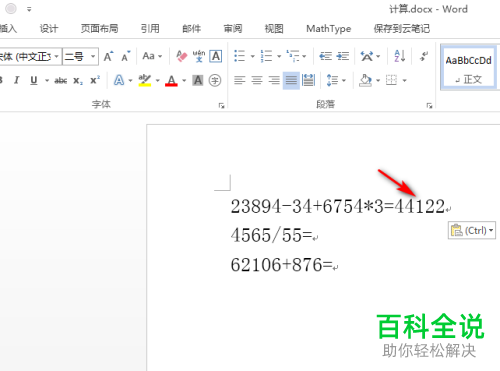Decrease paragraph indent
Screen dimensions: 500x371
[x=325, y=56]
